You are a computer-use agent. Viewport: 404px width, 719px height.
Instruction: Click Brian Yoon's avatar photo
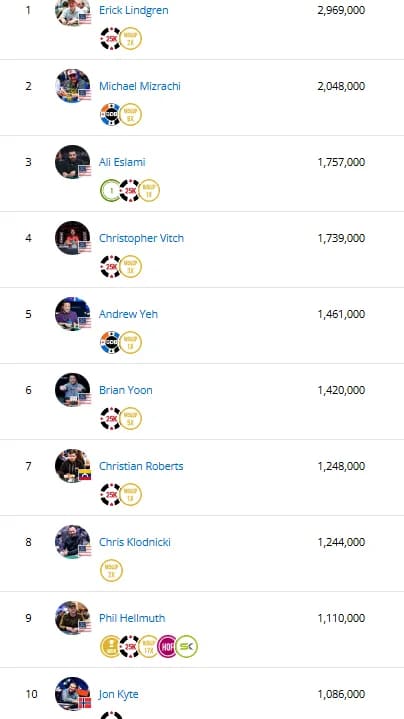tap(72, 390)
